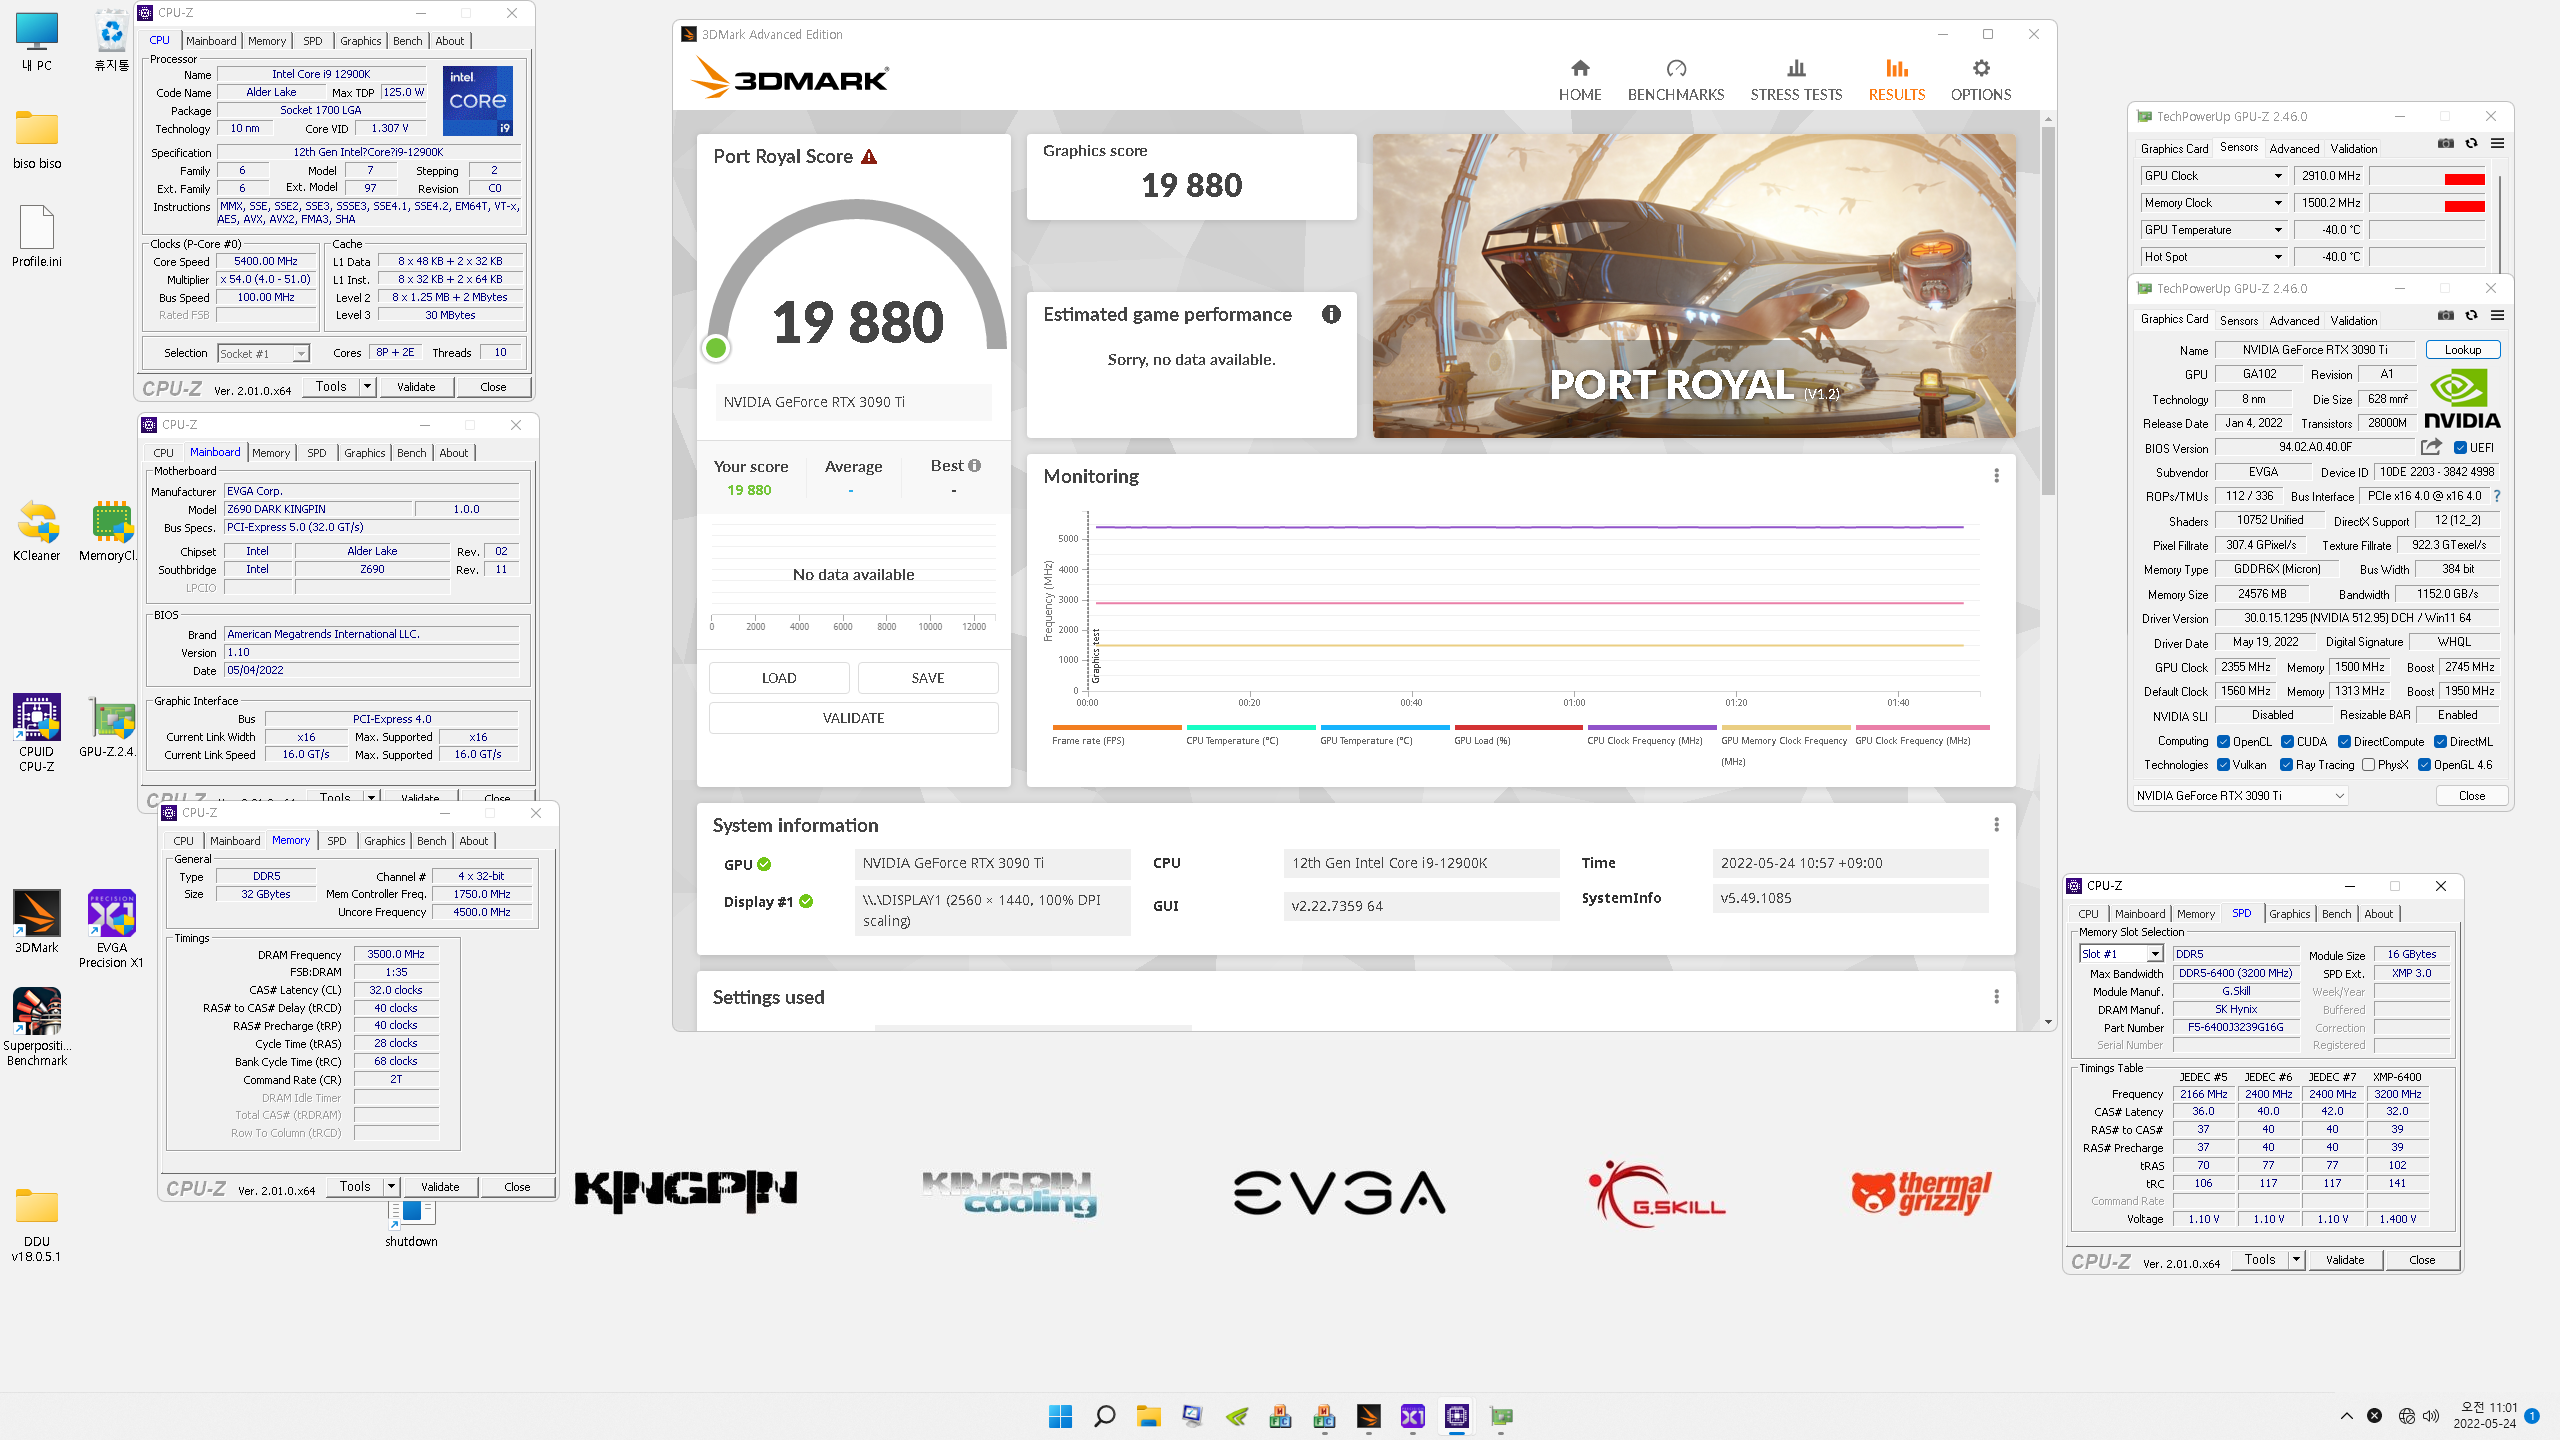The image size is (2560, 1440).
Task: Select the KCleaner desktop icon
Action: pos(37,532)
